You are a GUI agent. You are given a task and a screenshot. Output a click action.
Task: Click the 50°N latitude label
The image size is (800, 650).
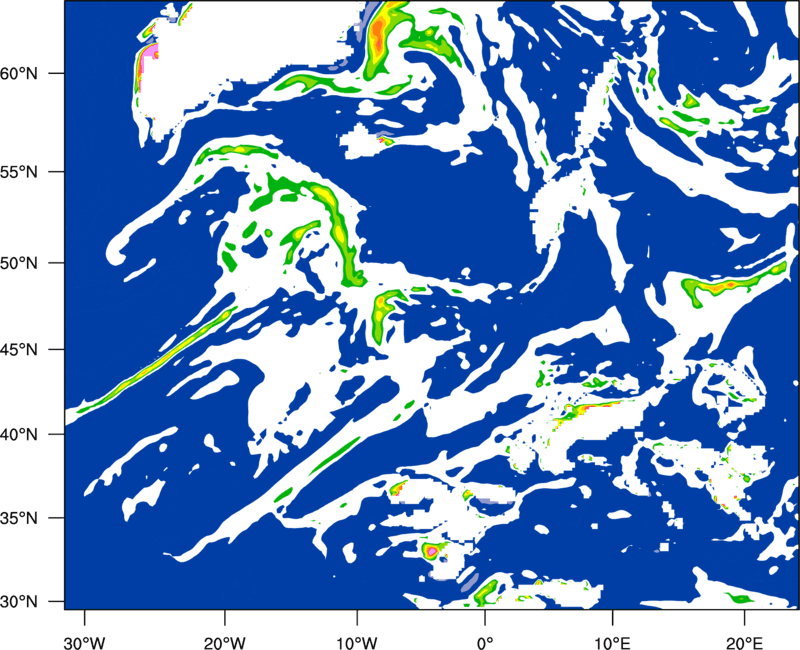pyautogui.click(x=19, y=263)
